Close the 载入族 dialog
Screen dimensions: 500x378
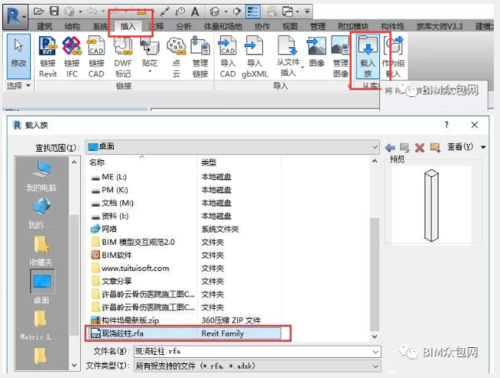[x=474, y=125]
